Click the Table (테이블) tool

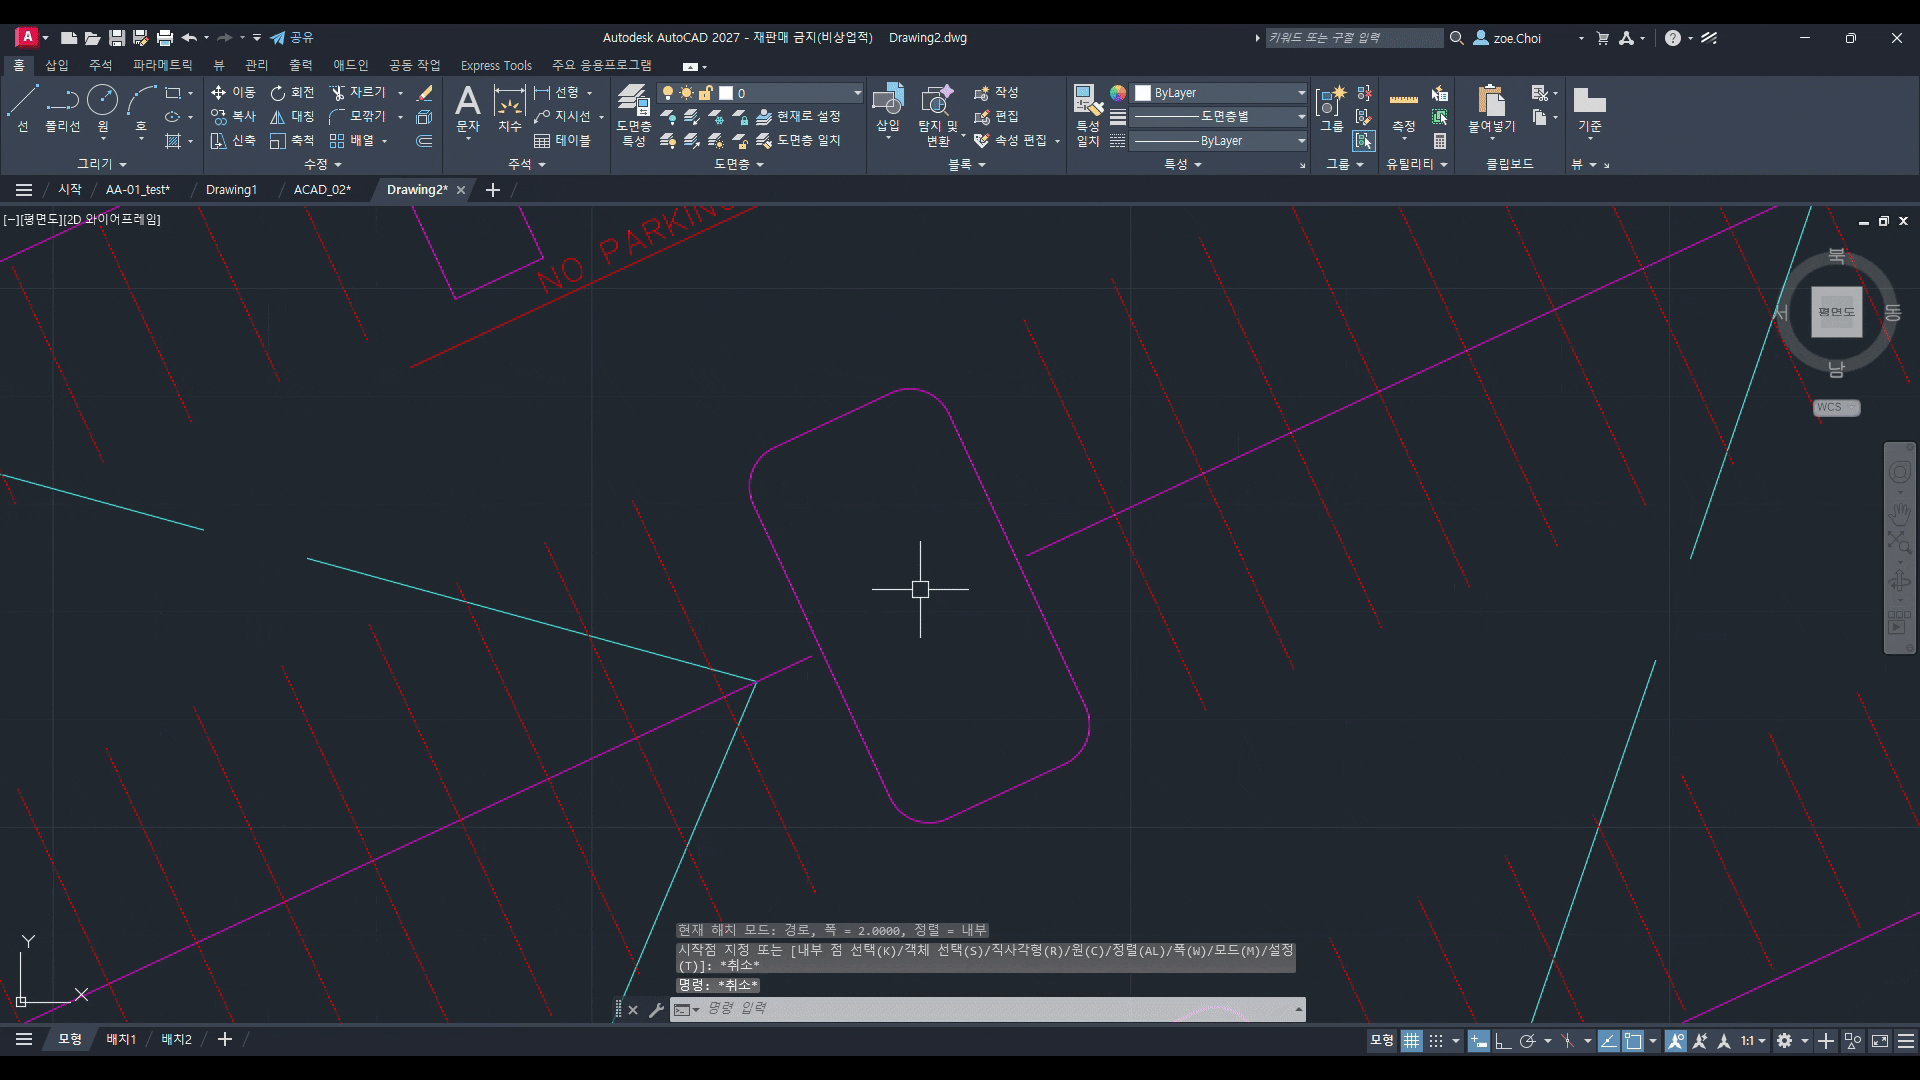coord(562,141)
